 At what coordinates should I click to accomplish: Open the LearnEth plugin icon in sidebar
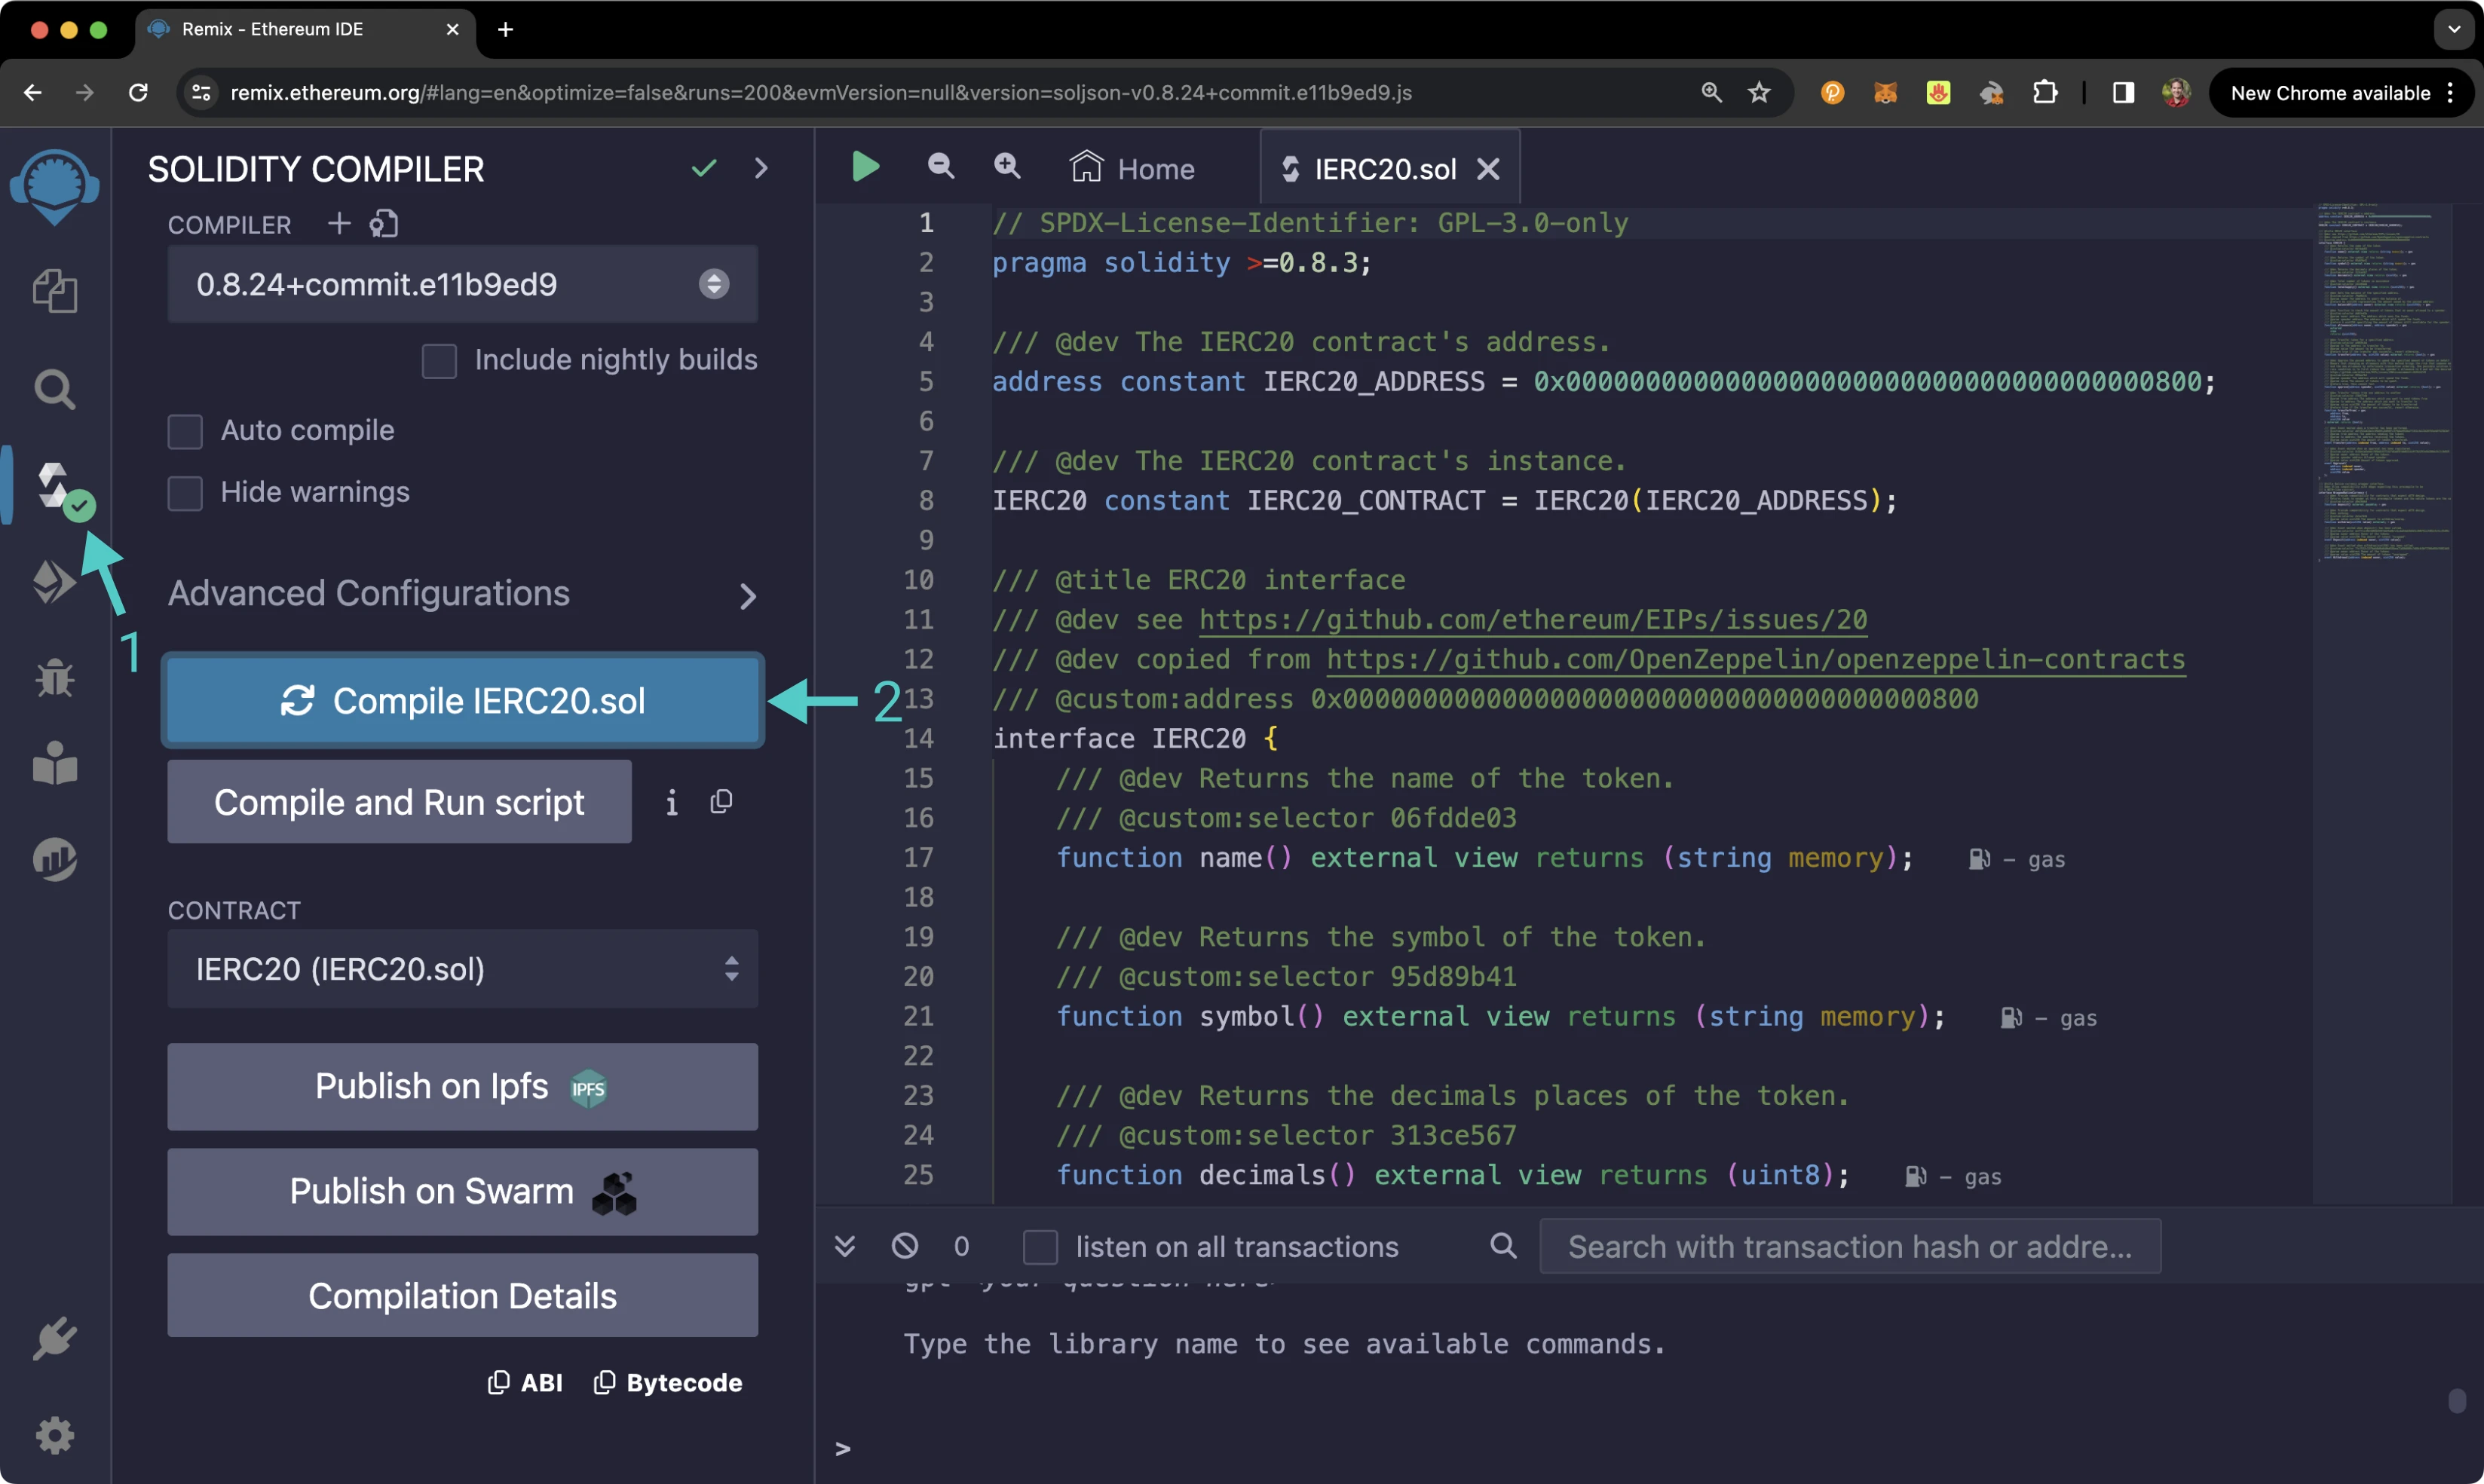click(55, 764)
